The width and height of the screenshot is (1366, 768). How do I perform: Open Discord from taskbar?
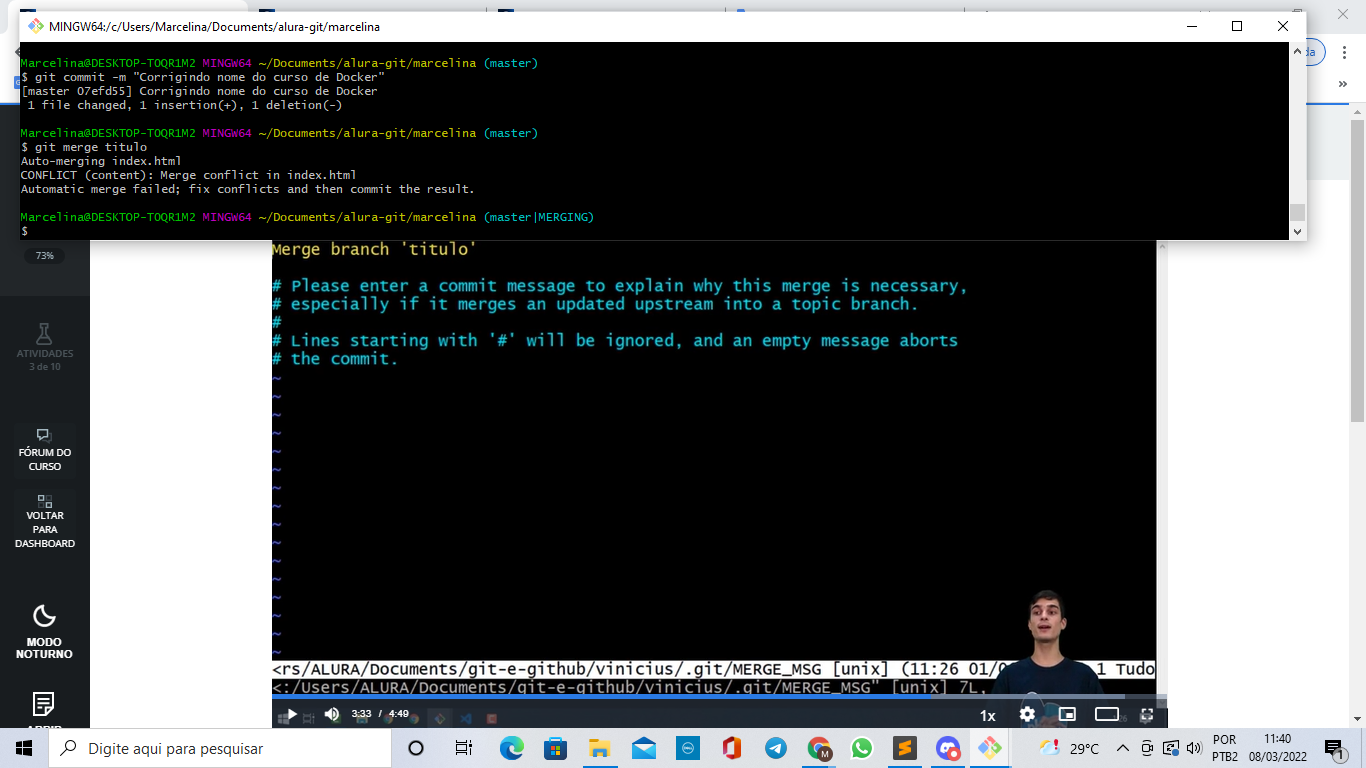pos(948,748)
